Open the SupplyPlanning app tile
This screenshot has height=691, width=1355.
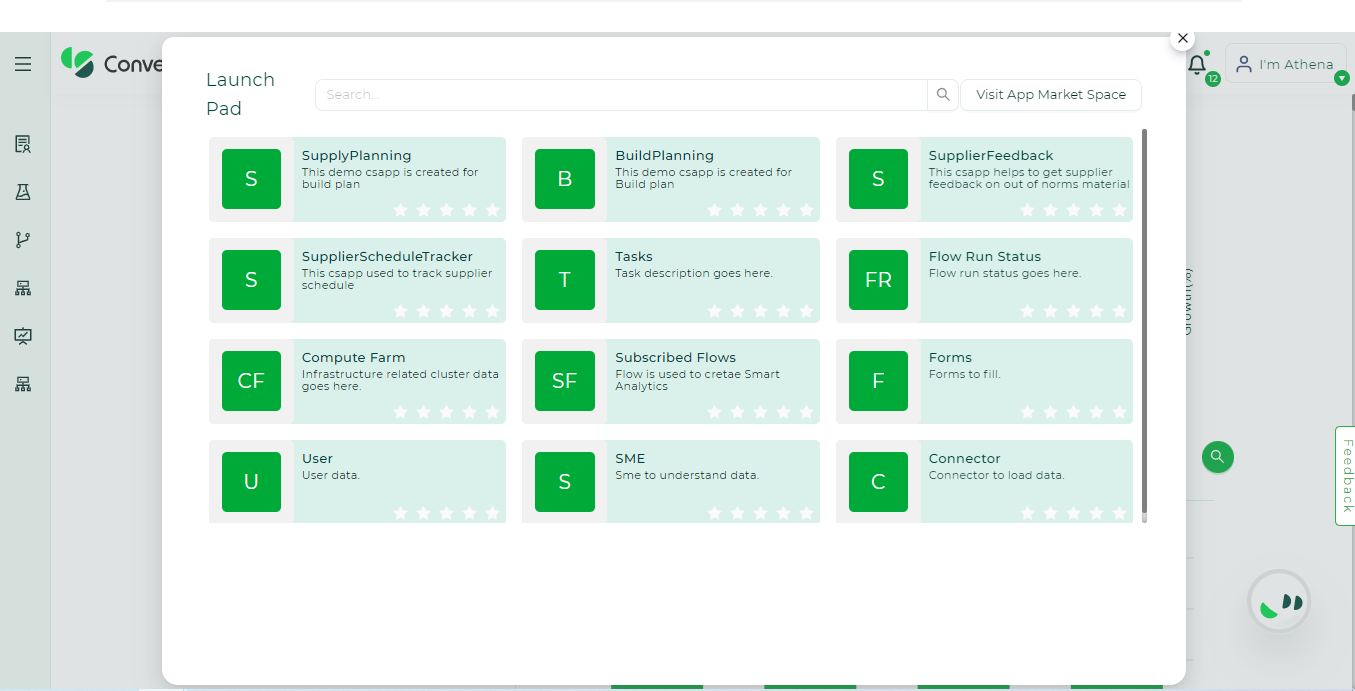click(357, 179)
